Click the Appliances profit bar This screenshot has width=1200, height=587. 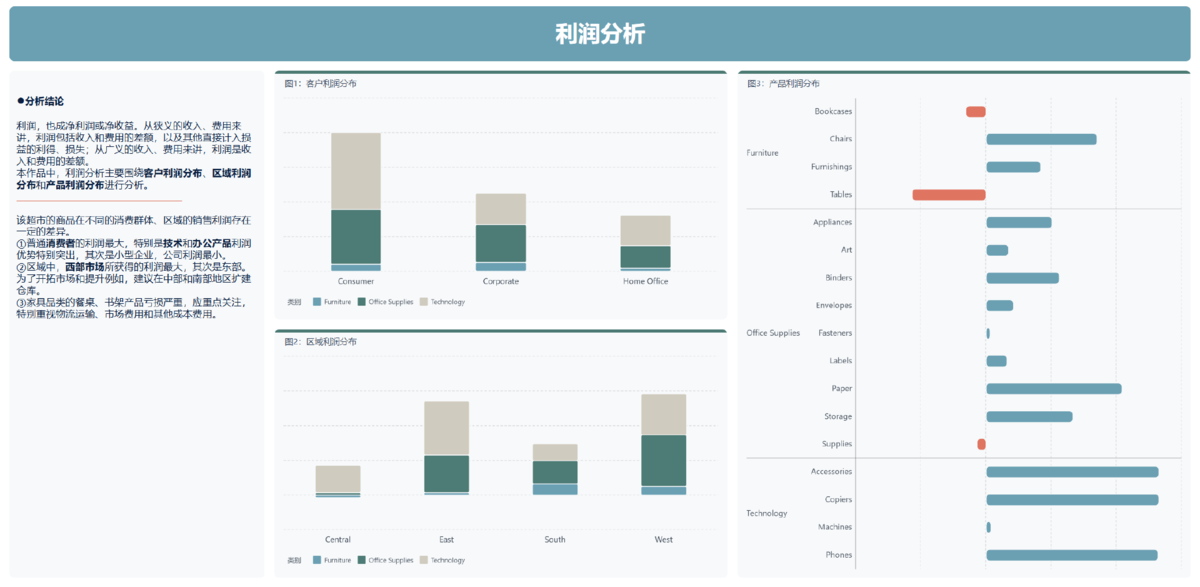pos(1019,222)
